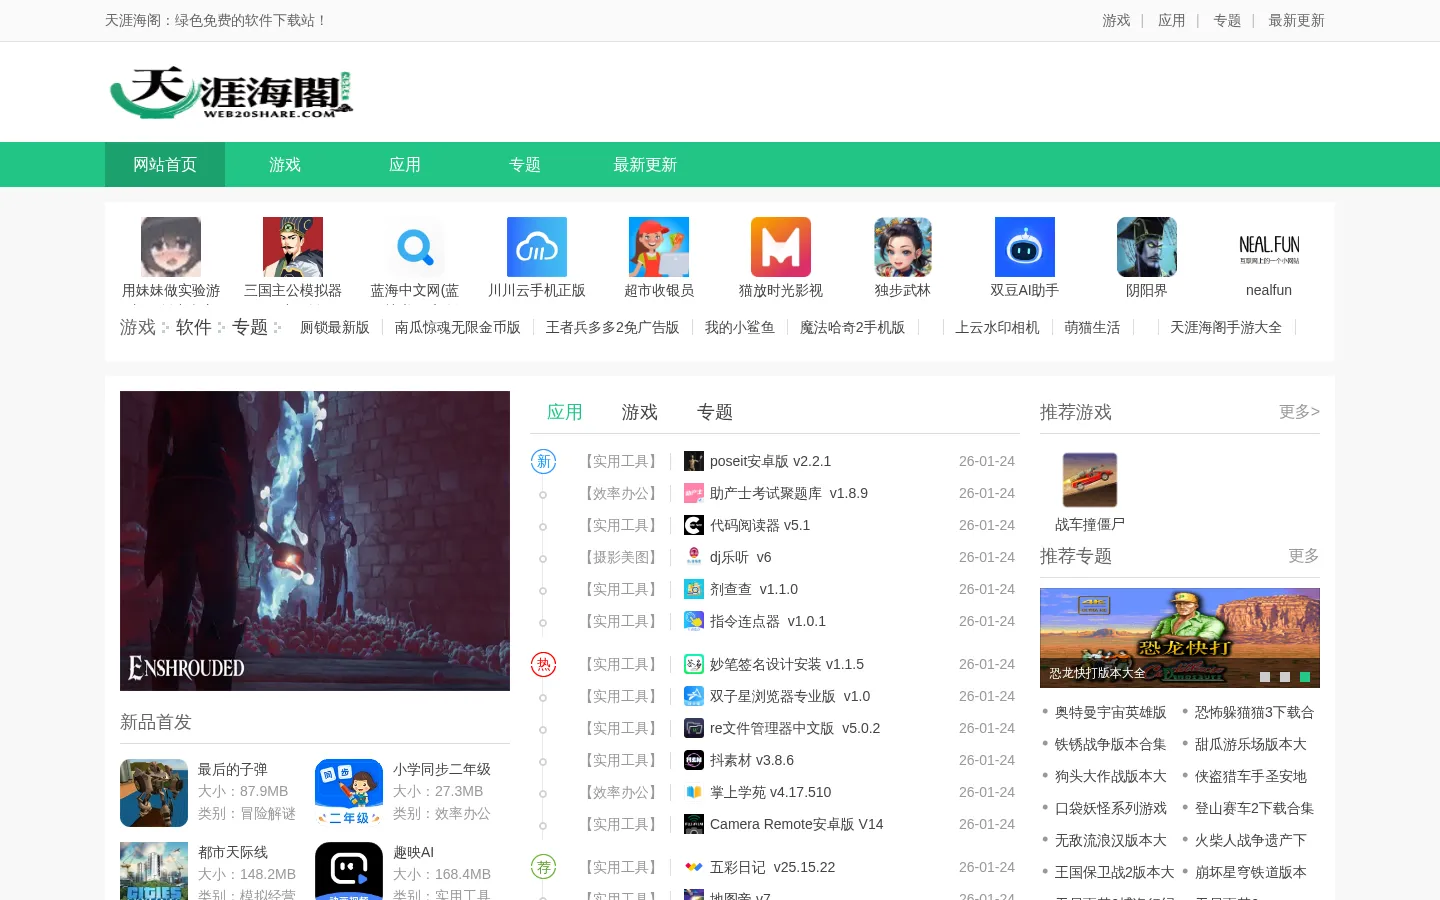Click the 剂查查 small icon
The height and width of the screenshot is (900, 1440).
coord(694,589)
